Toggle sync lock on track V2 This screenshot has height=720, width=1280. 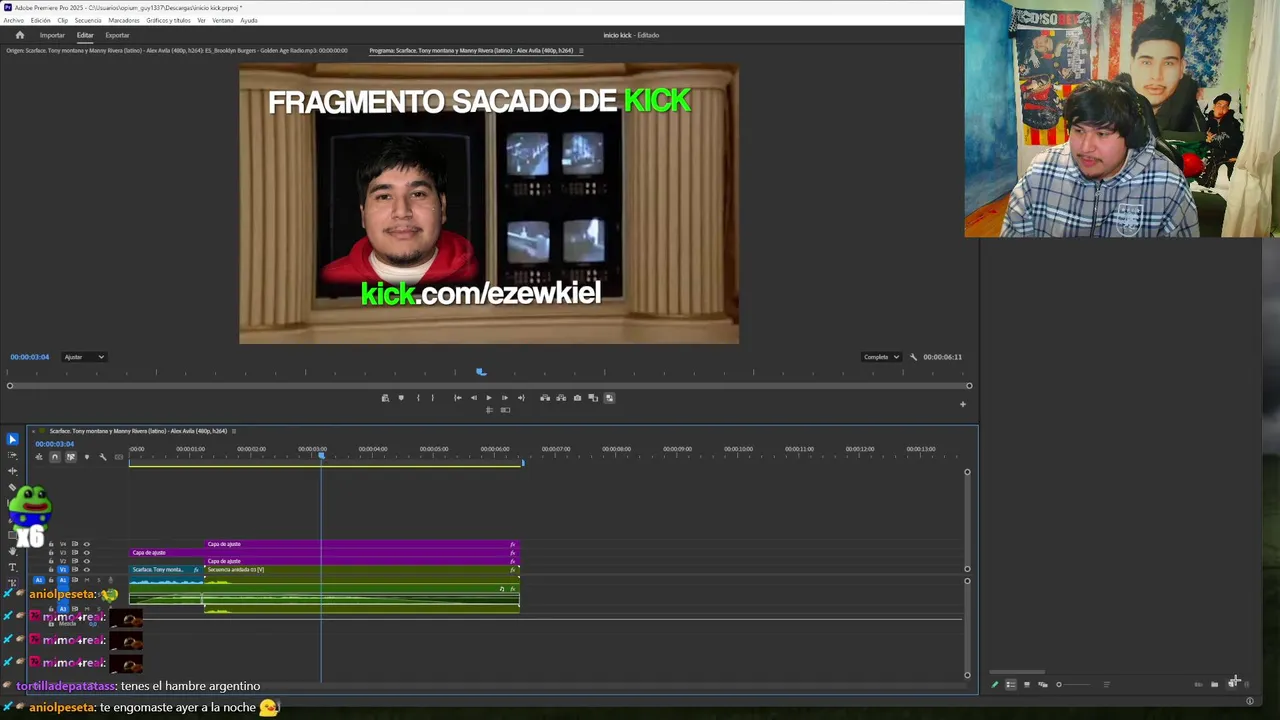point(75,561)
